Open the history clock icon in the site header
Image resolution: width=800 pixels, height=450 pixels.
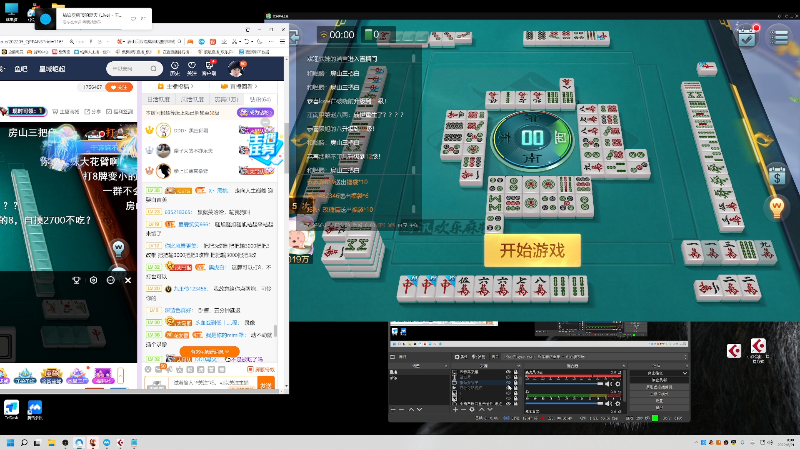(x=174, y=68)
